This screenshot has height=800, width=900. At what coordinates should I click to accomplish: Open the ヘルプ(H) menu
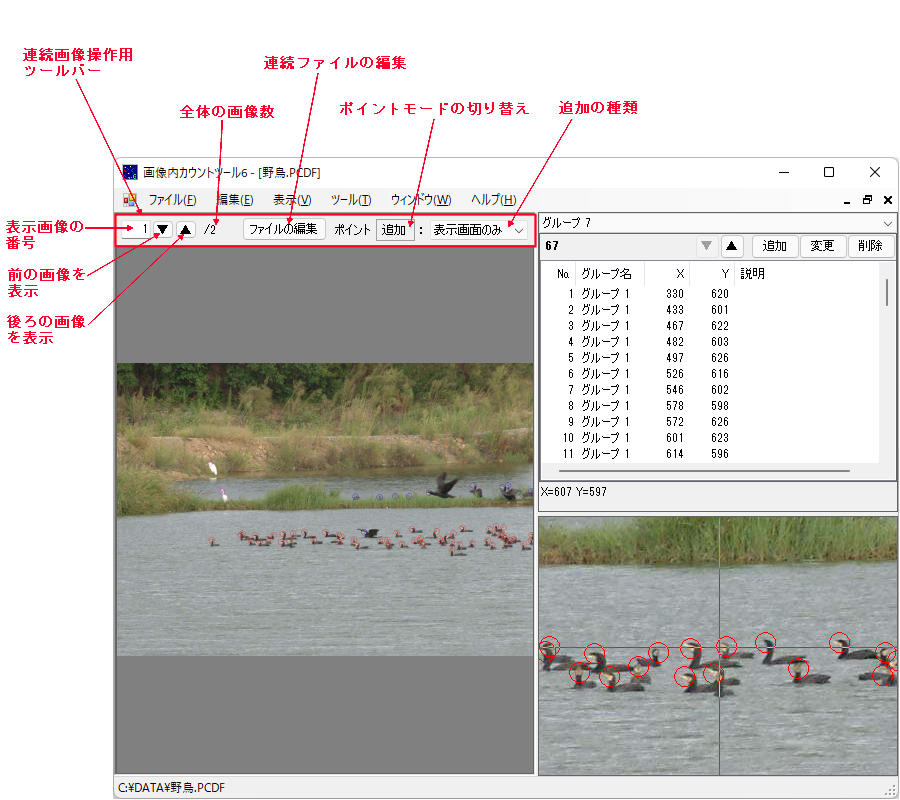[493, 200]
